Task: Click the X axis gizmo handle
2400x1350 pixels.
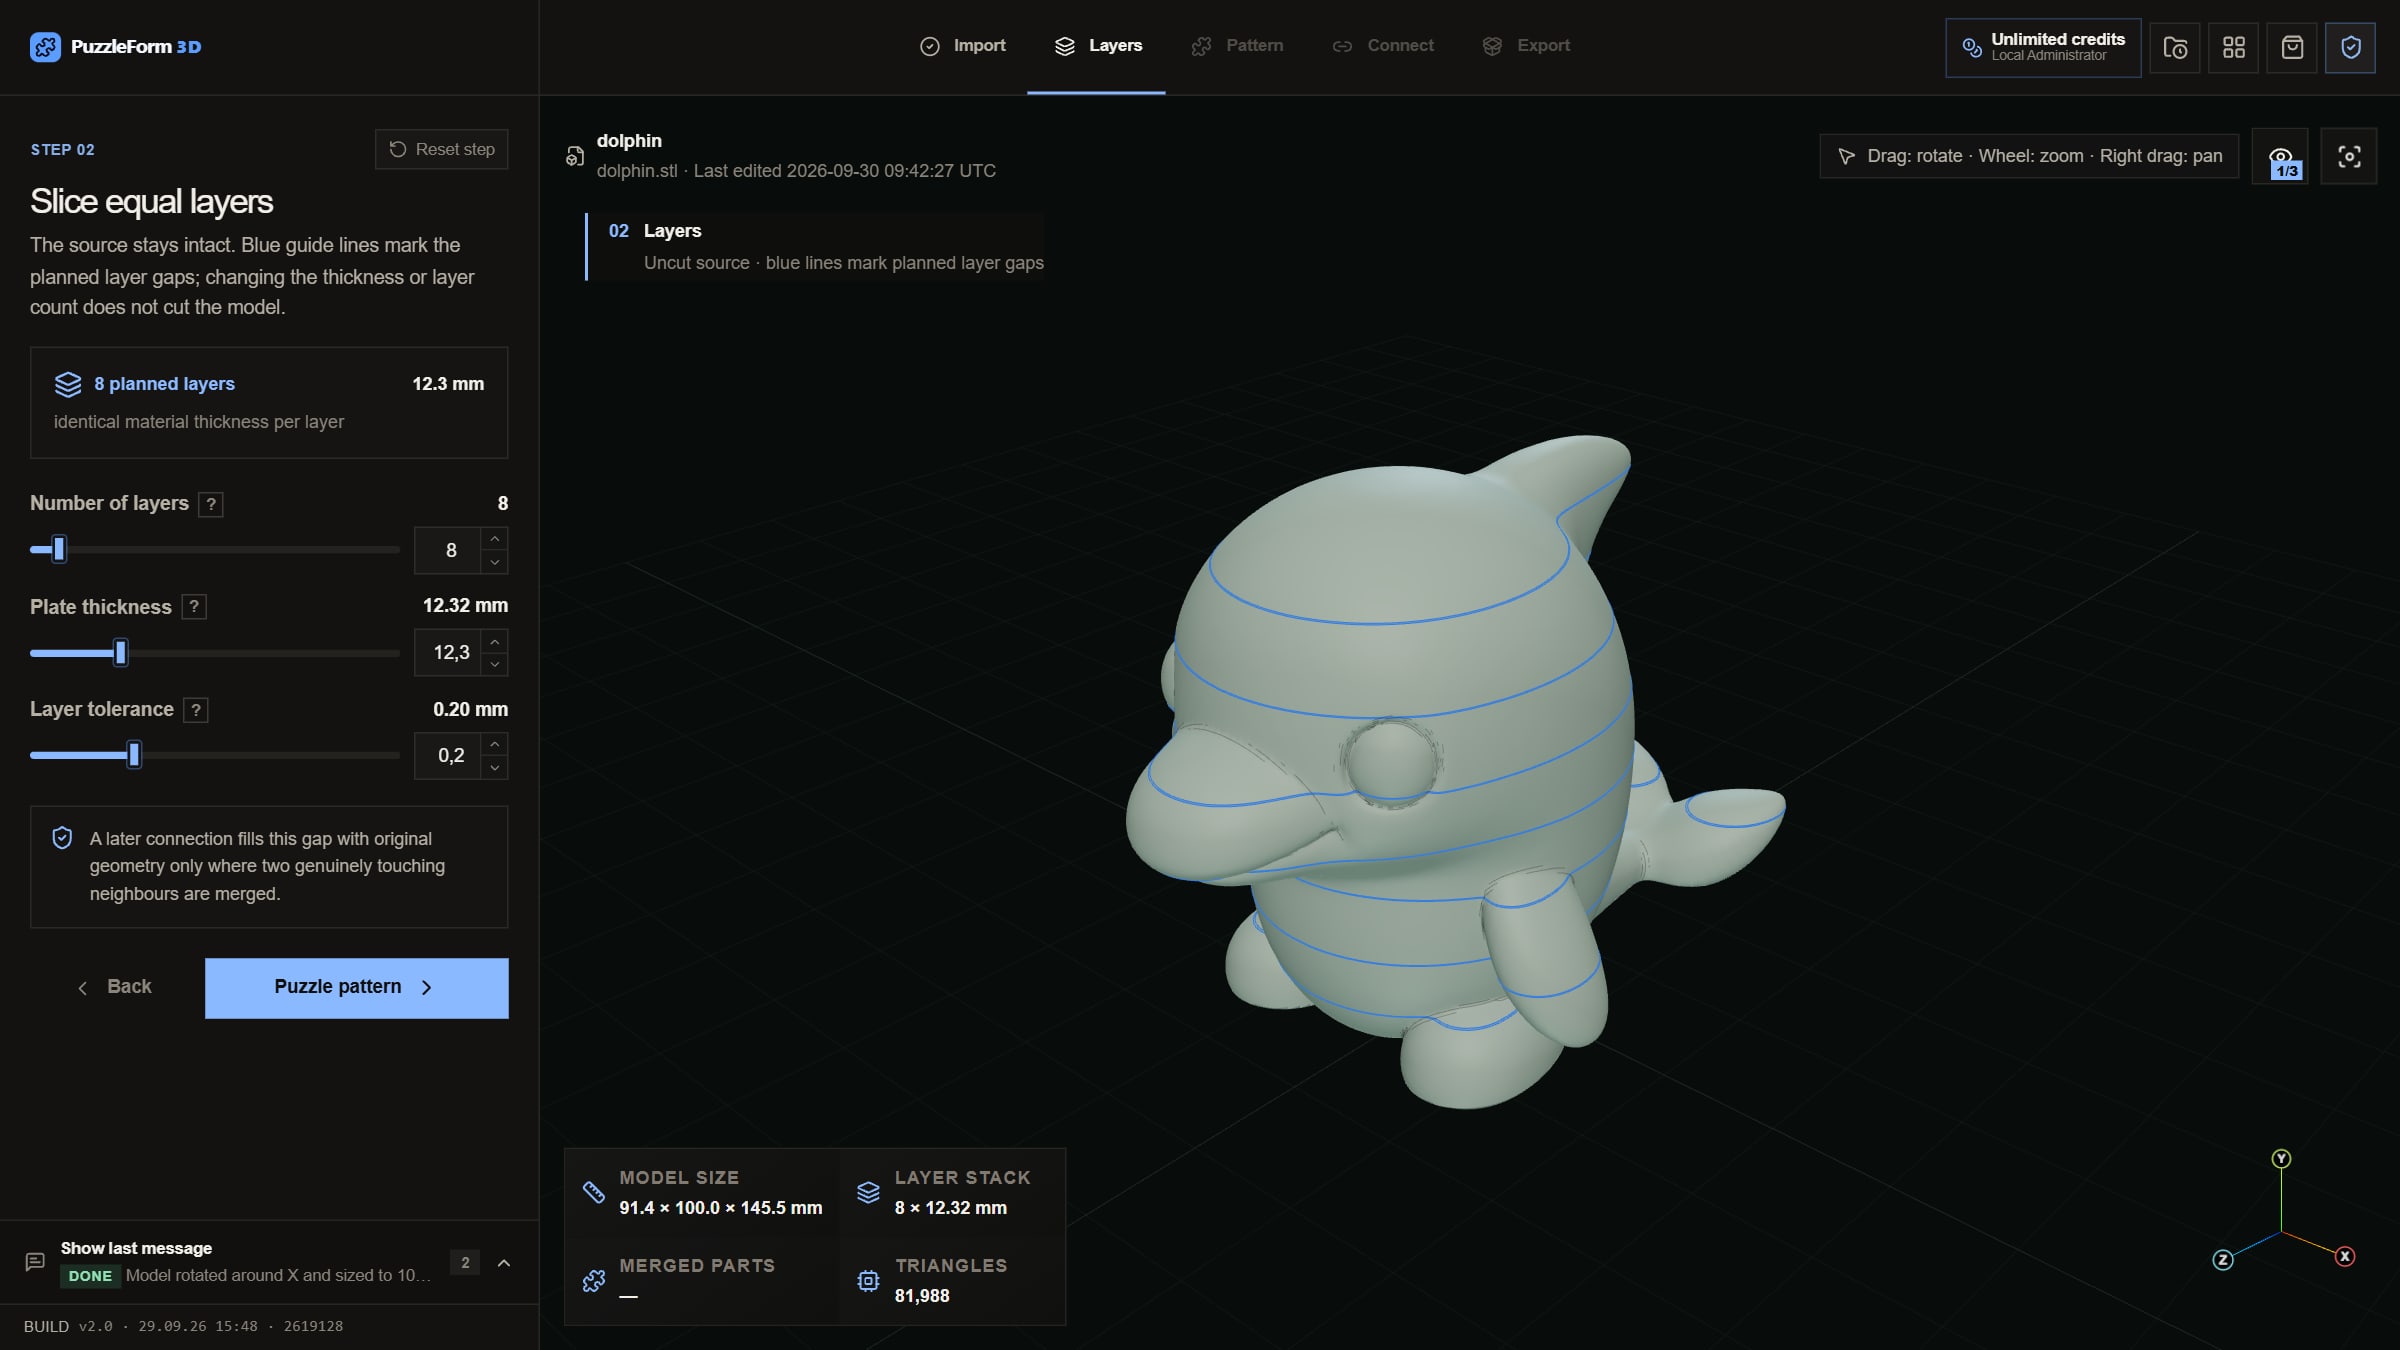Action: [2345, 1256]
